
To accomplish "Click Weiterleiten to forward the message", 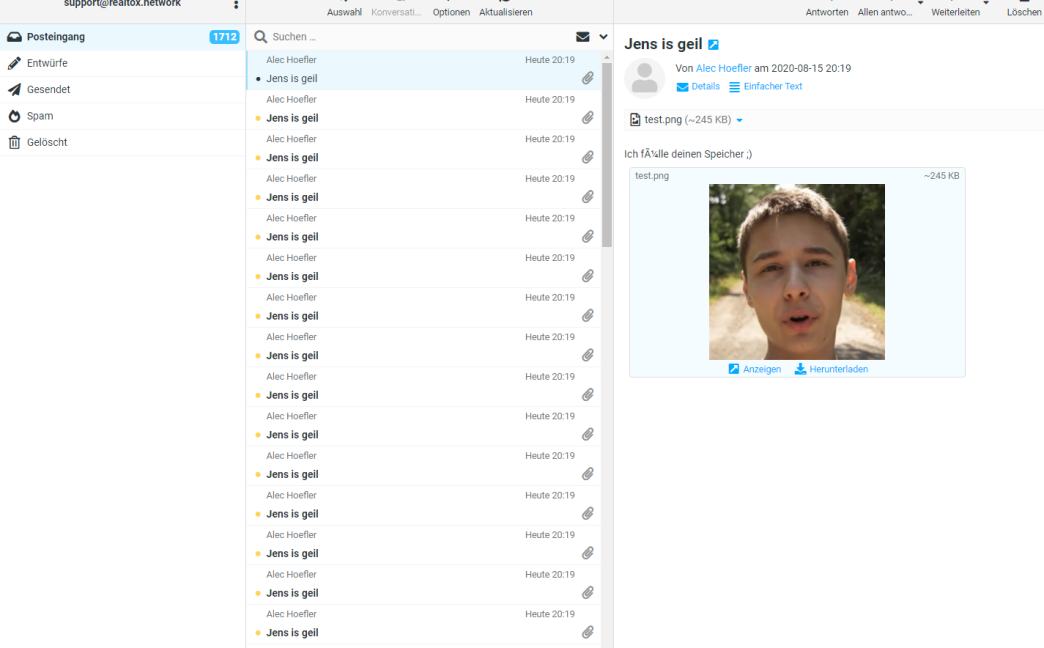I will [955, 12].
